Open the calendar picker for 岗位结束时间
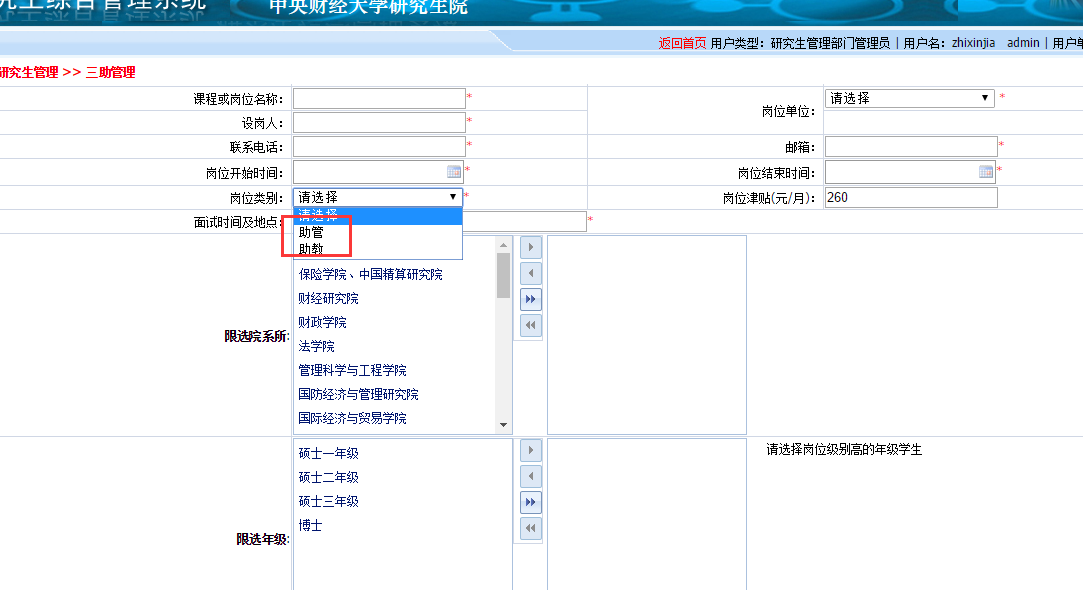The width and height of the screenshot is (1083, 590). pyautogui.click(x=986, y=172)
